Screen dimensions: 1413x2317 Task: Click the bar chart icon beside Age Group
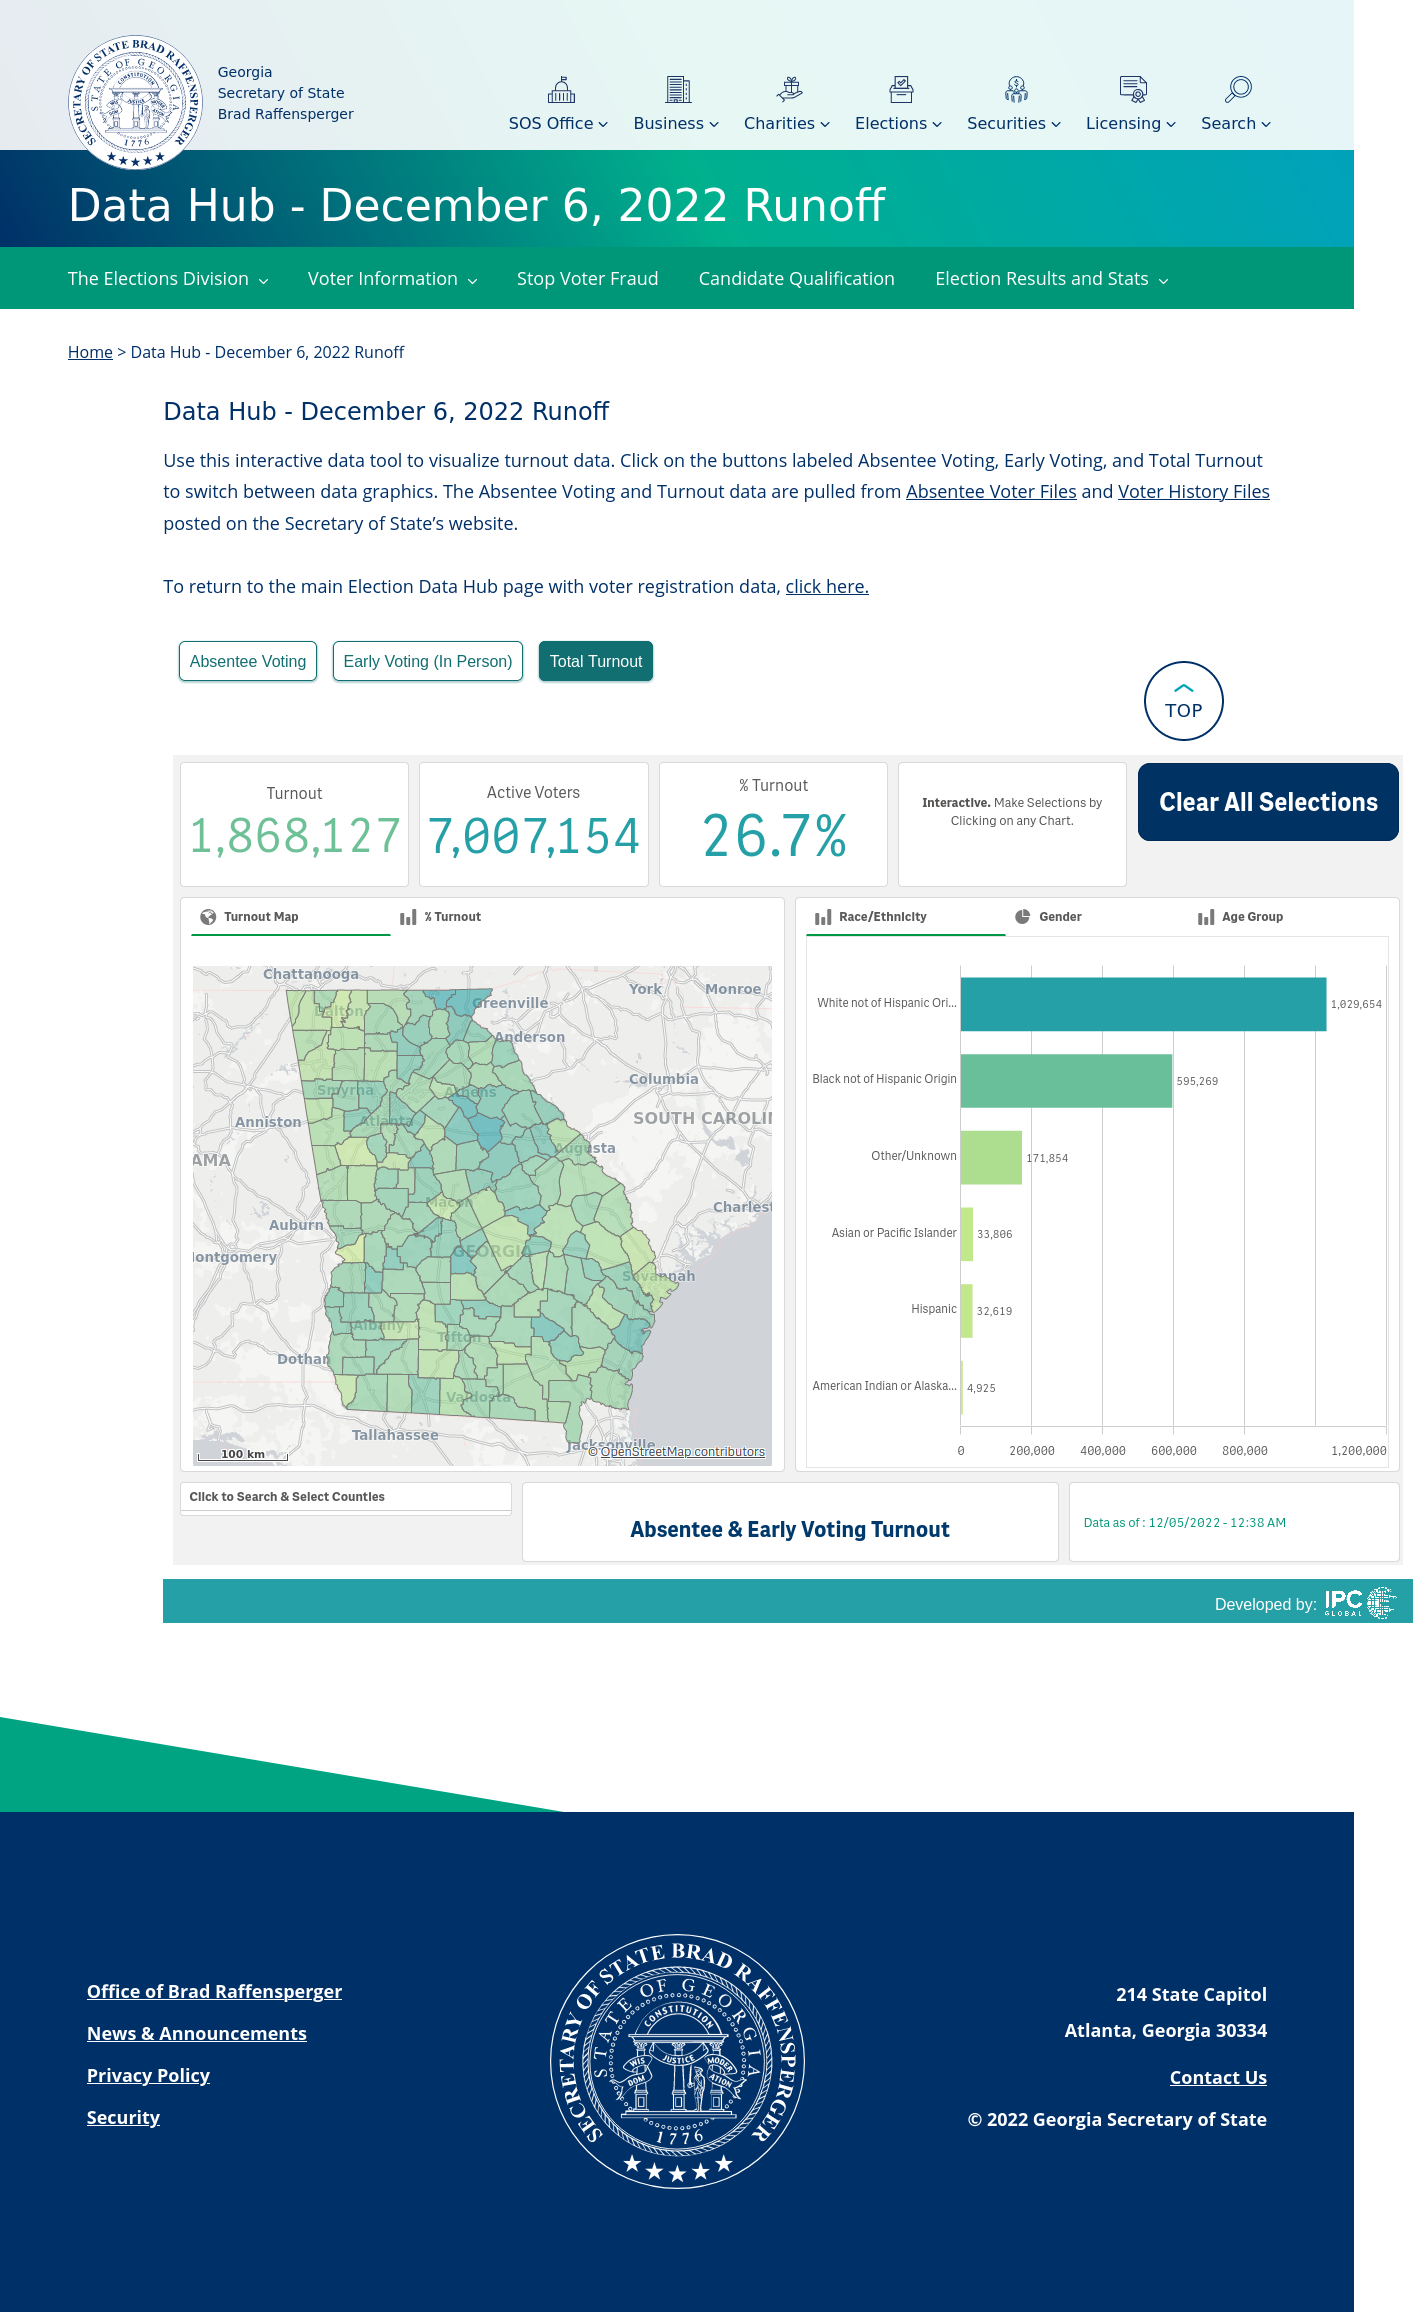tap(1206, 917)
